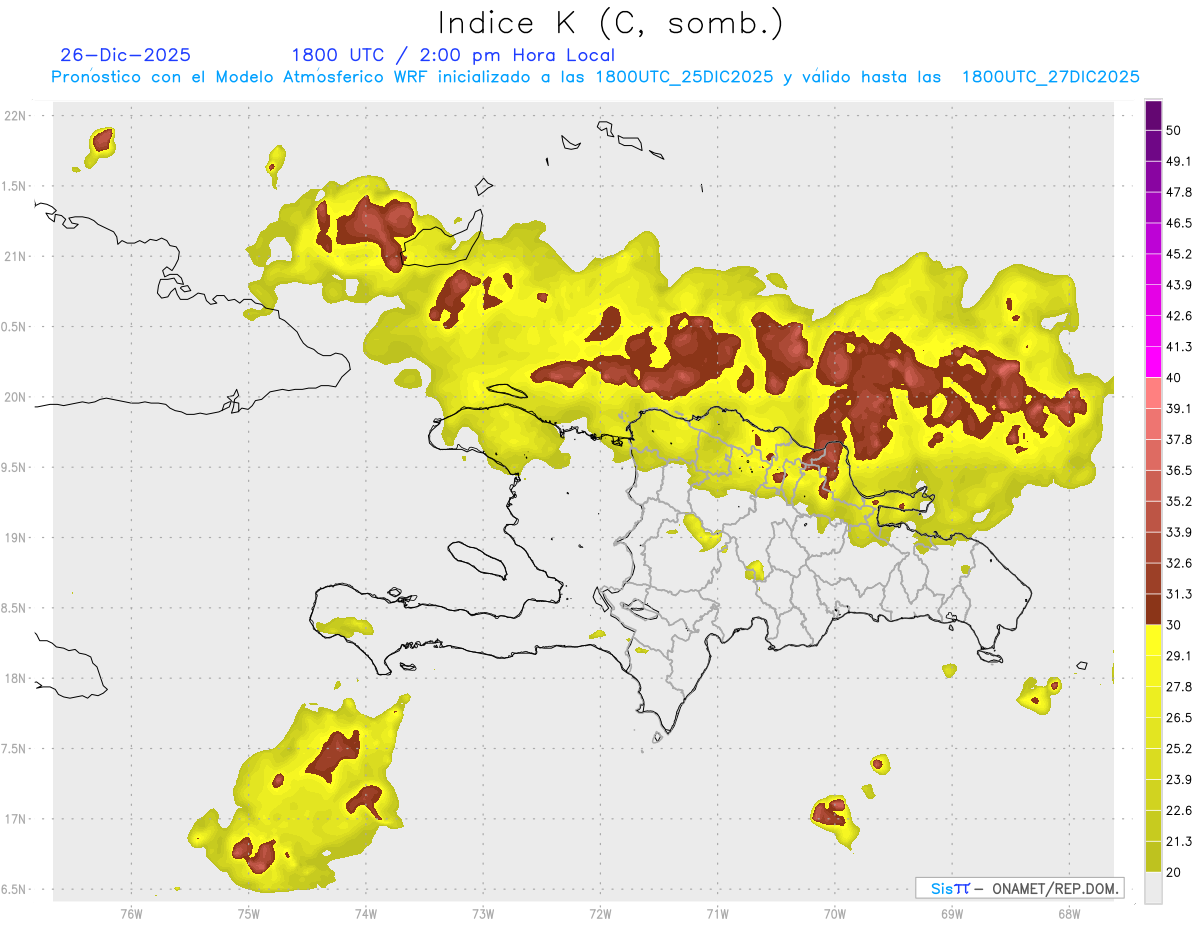Click the "50" value on the color scale

coord(1174,130)
